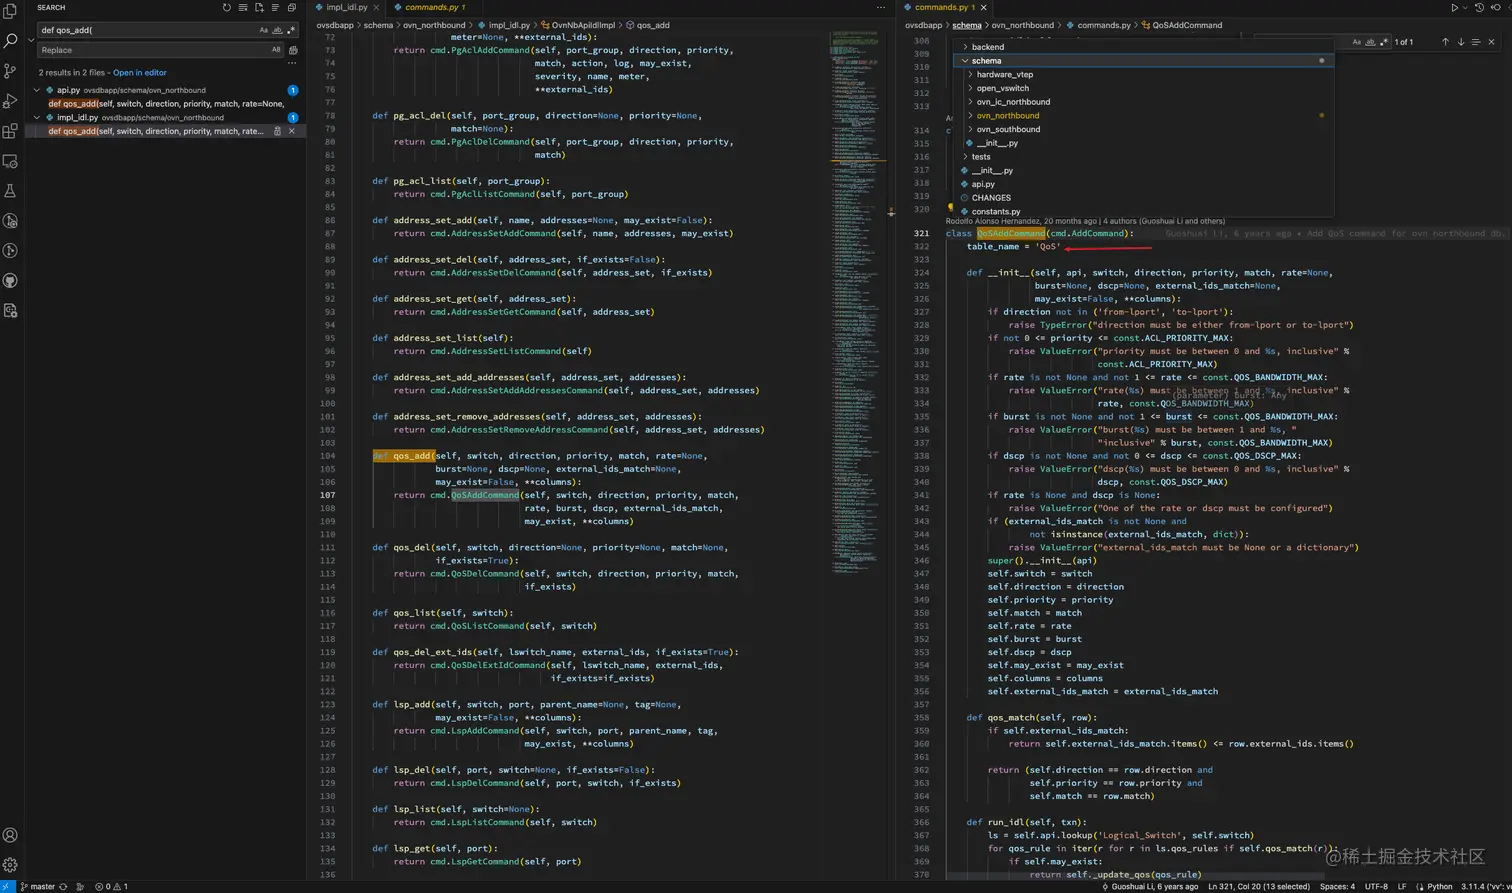Go to the previous match in the find widget
Viewport: 1512px width, 893px height.
click(x=1445, y=42)
